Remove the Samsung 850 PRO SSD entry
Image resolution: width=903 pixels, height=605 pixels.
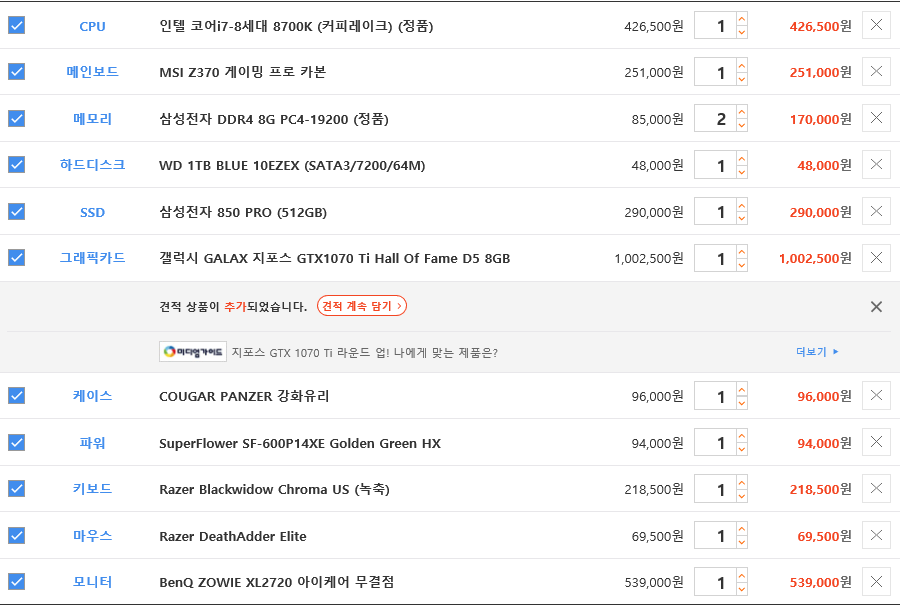[876, 212]
